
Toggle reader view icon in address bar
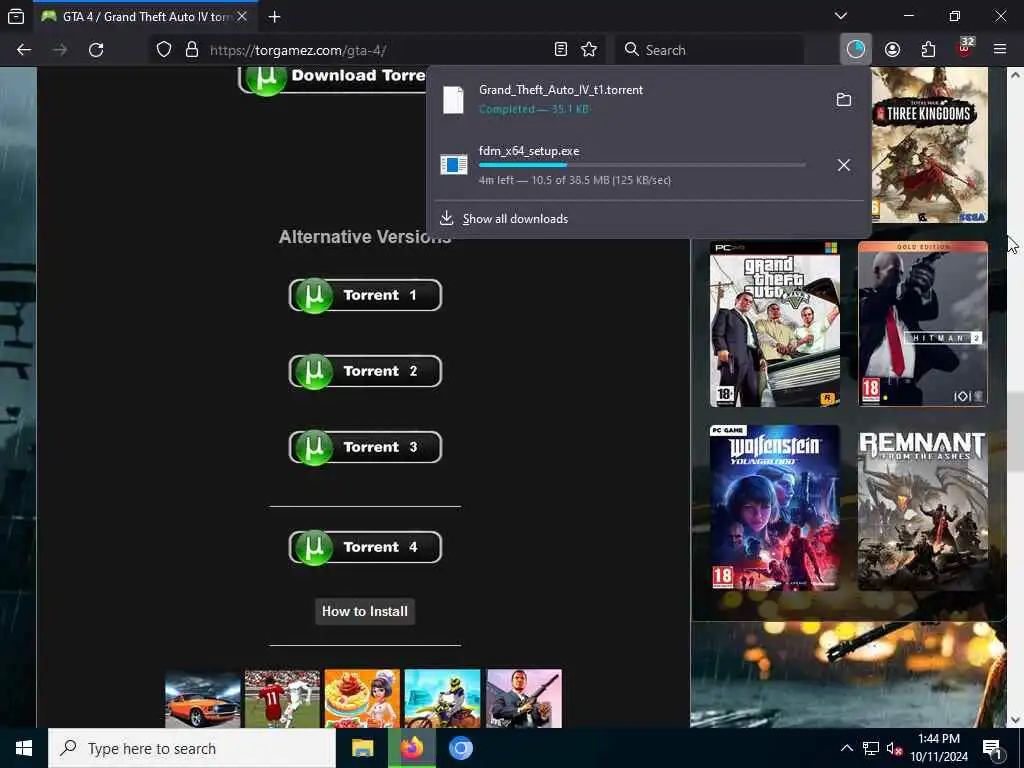(x=560, y=50)
